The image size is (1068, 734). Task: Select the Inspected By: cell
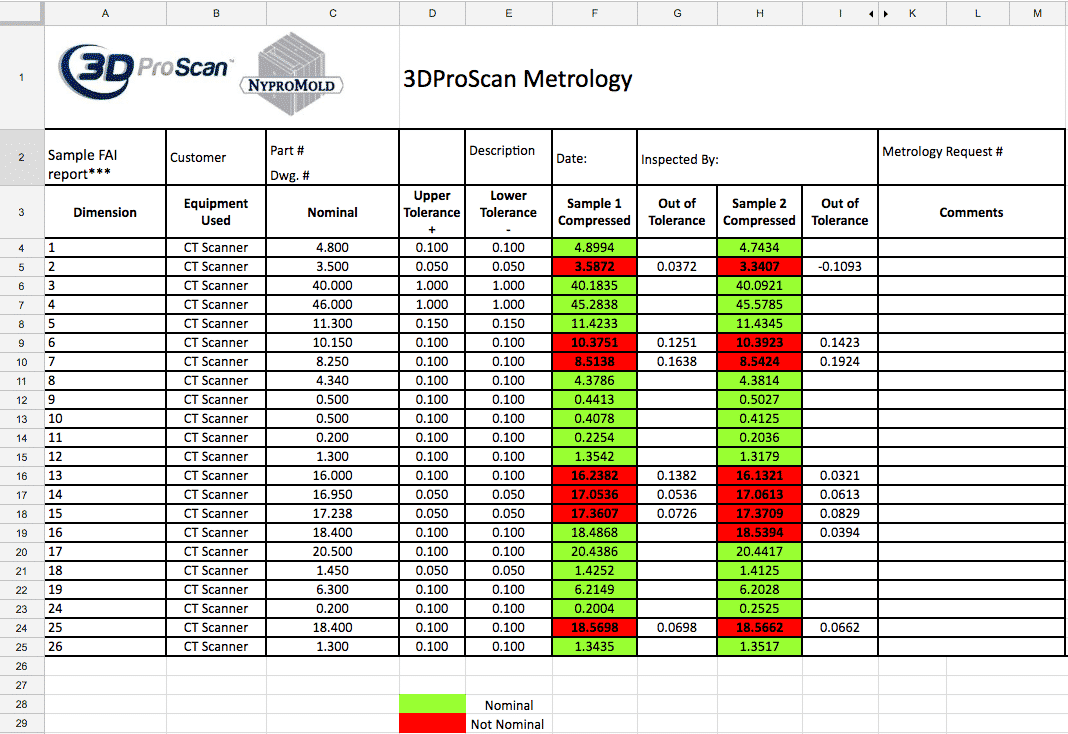(757, 157)
